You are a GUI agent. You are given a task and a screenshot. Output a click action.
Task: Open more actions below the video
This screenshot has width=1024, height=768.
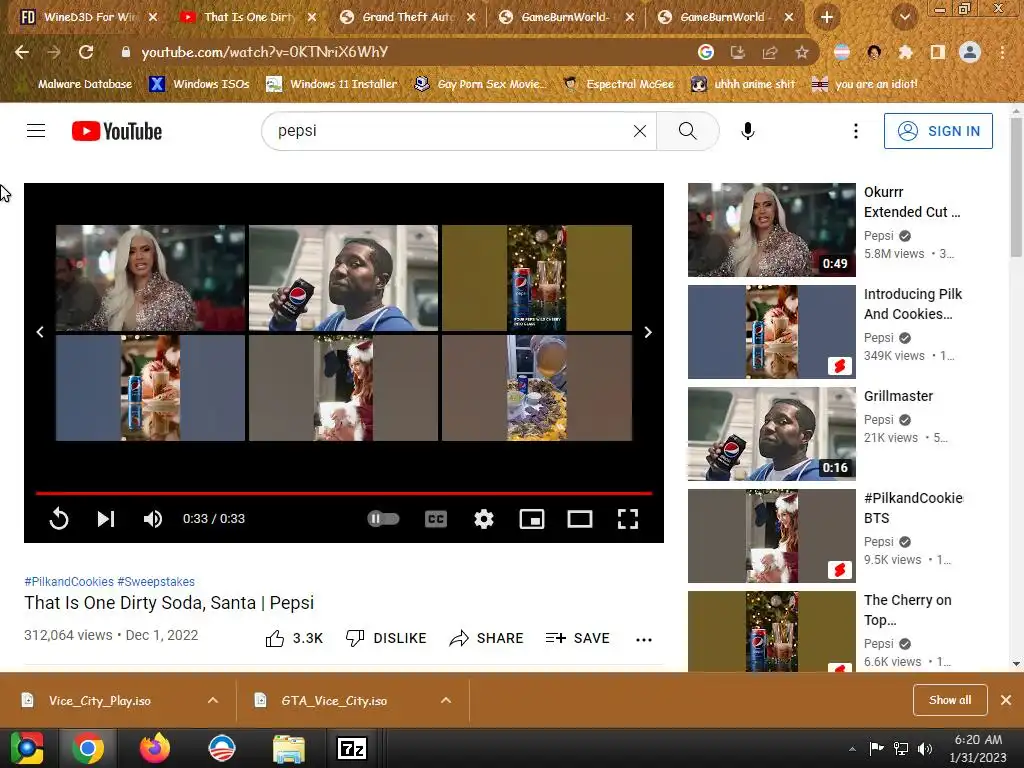[644, 639]
